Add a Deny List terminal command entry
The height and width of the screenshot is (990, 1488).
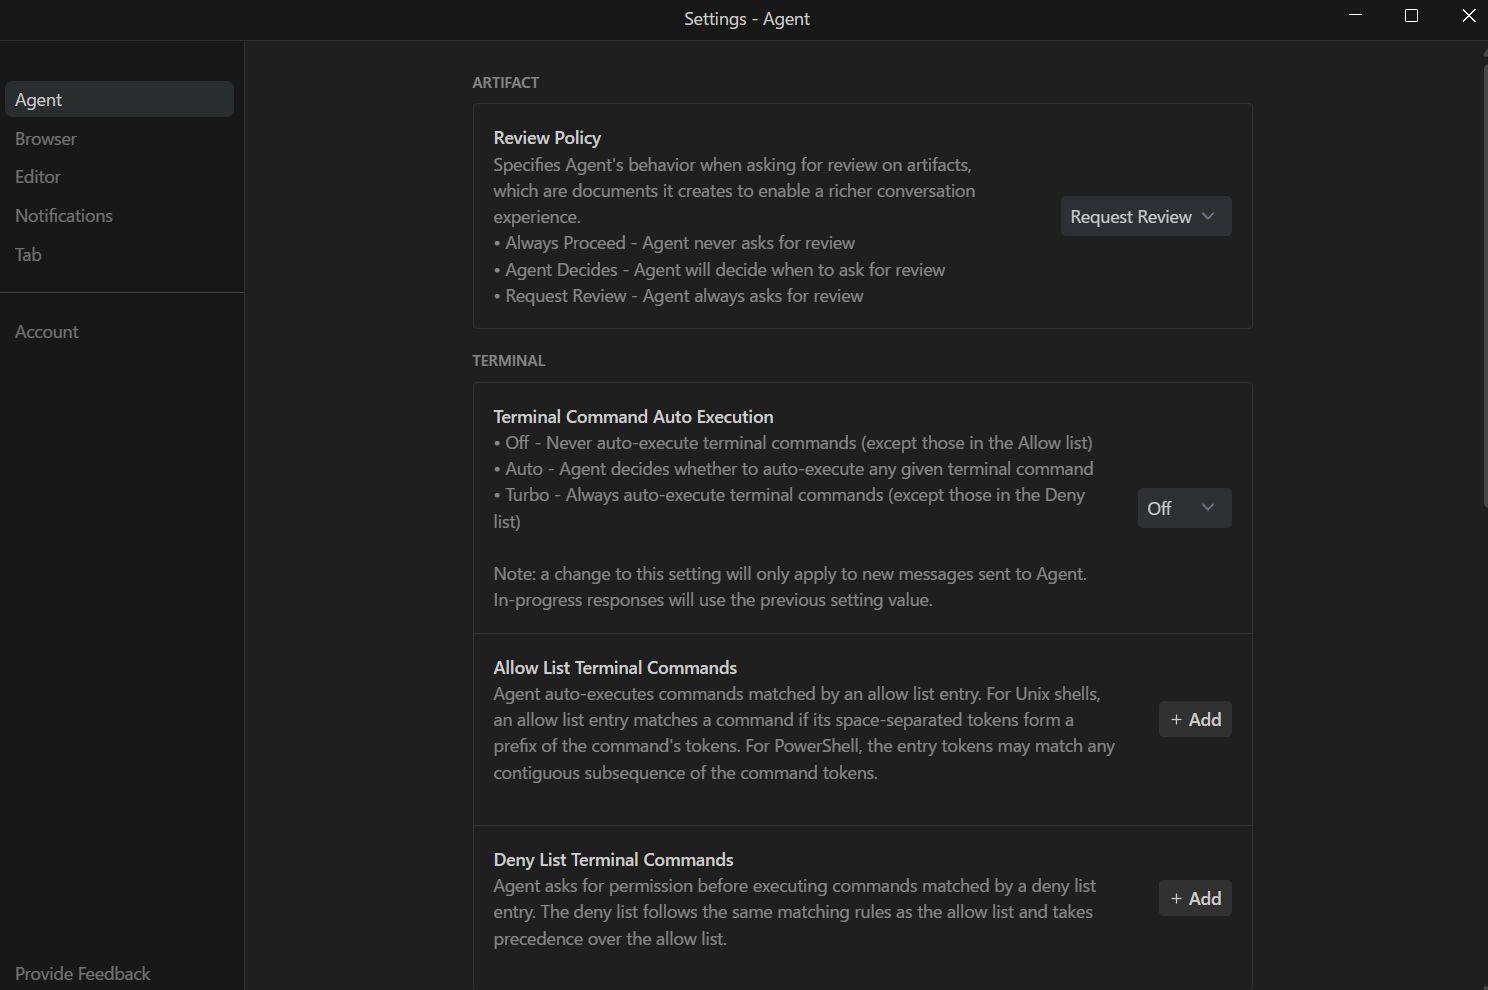[x=1195, y=899]
